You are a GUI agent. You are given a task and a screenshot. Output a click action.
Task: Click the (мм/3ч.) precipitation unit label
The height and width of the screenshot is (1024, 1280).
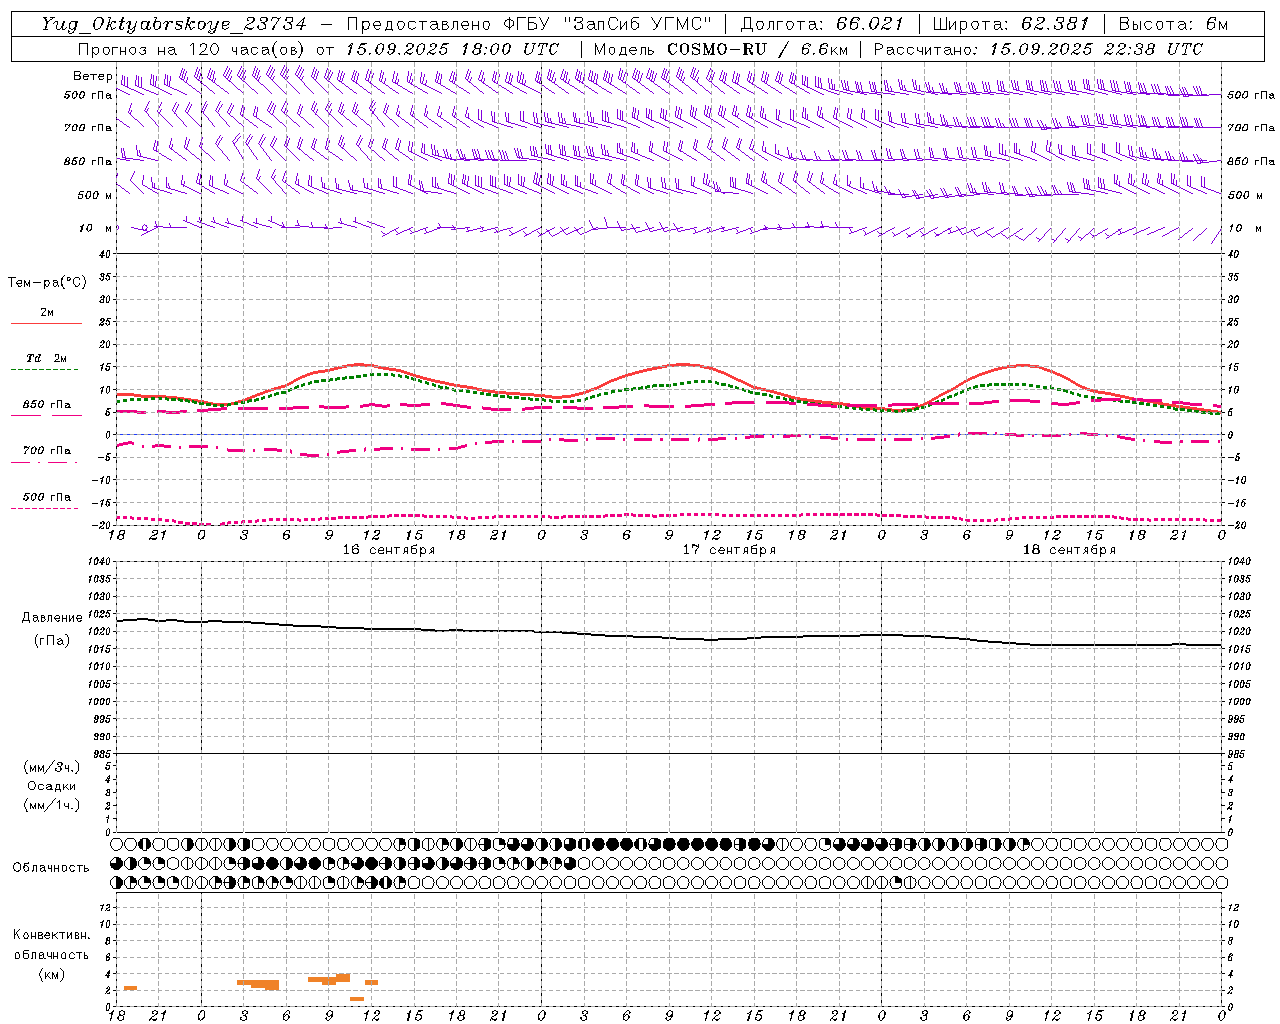click(52, 767)
